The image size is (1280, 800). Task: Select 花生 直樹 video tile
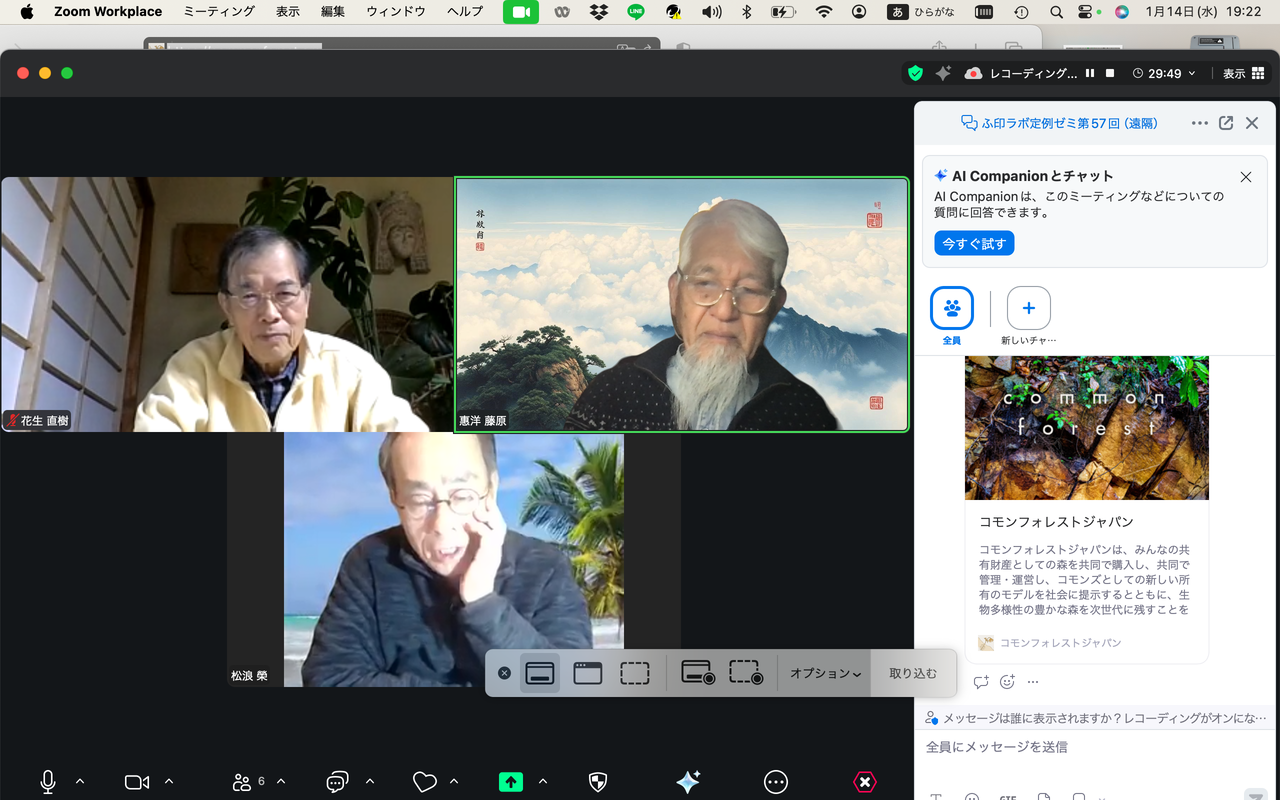[227, 305]
